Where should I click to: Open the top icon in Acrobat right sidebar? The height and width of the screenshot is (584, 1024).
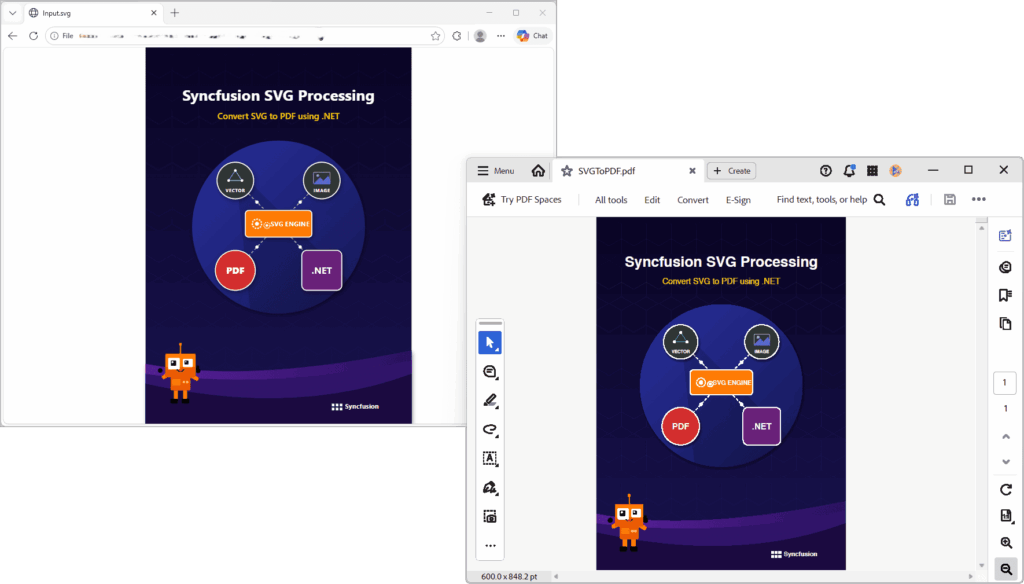pyautogui.click(x=1006, y=235)
